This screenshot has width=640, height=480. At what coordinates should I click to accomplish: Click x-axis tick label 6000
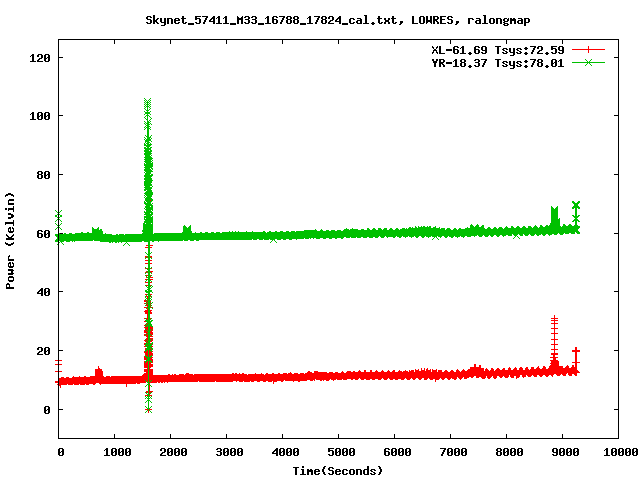pyautogui.click(x=397, y=452)
